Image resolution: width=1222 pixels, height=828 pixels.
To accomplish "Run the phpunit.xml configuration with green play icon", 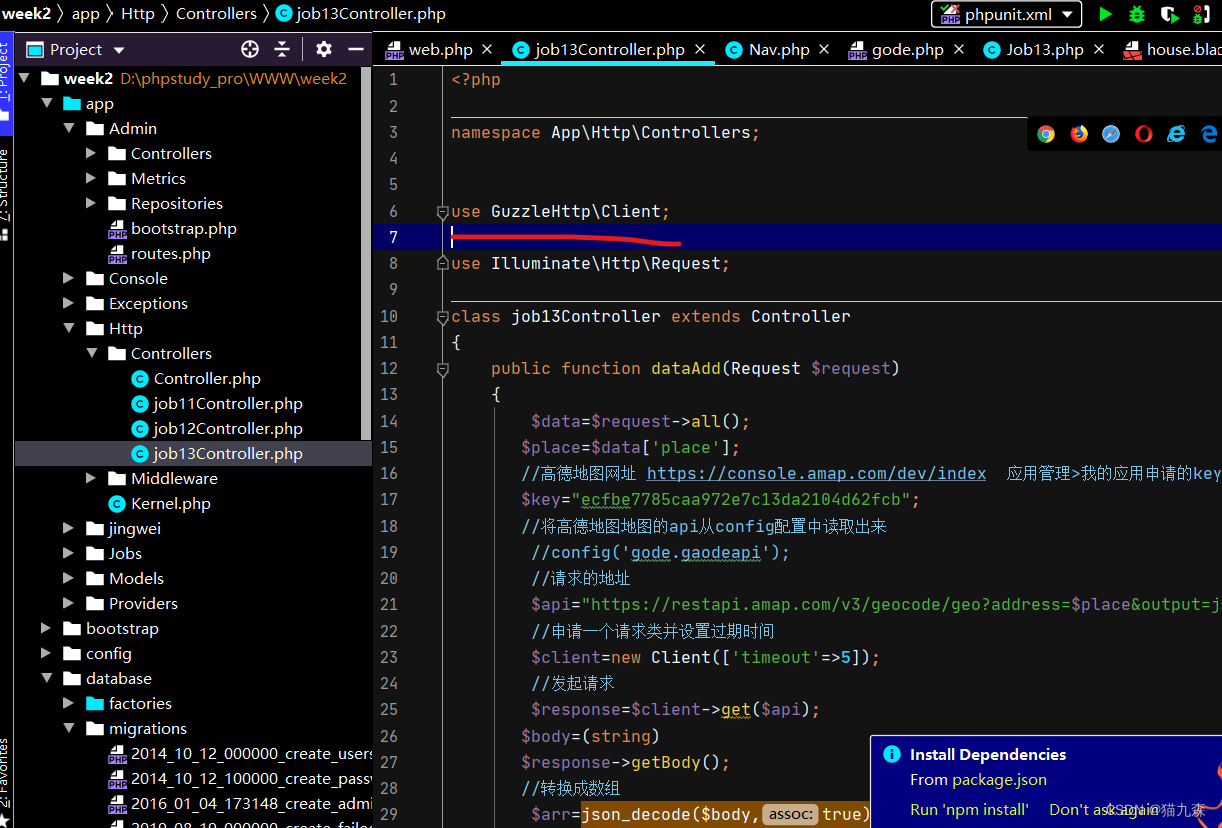I will coord(1104,14).
